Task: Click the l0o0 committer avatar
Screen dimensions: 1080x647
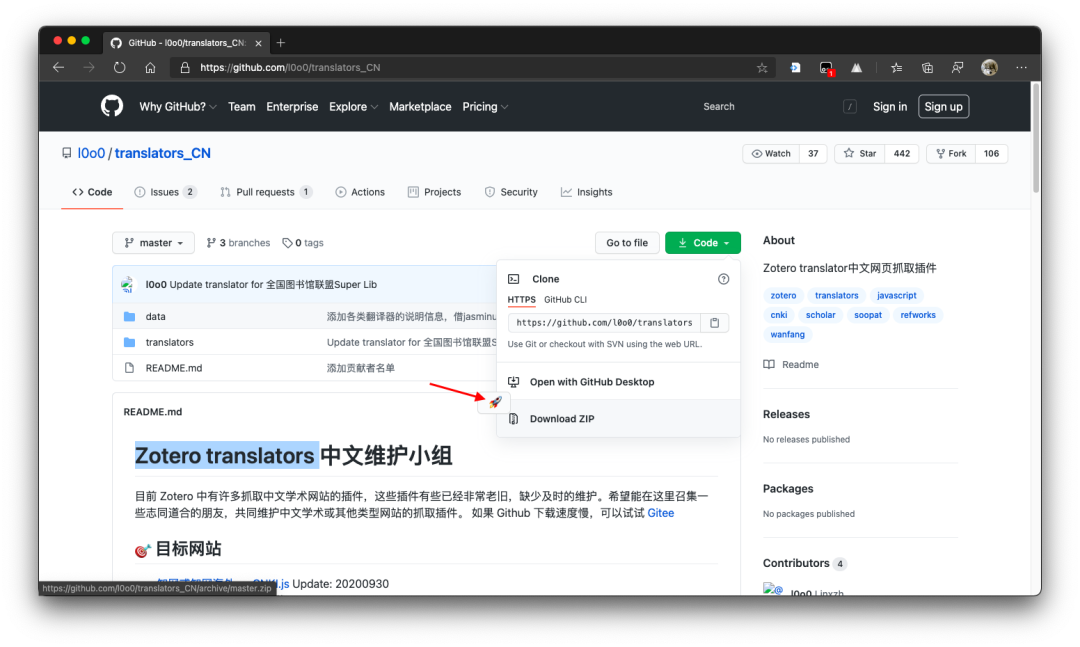Action: (x=127, y=285)
